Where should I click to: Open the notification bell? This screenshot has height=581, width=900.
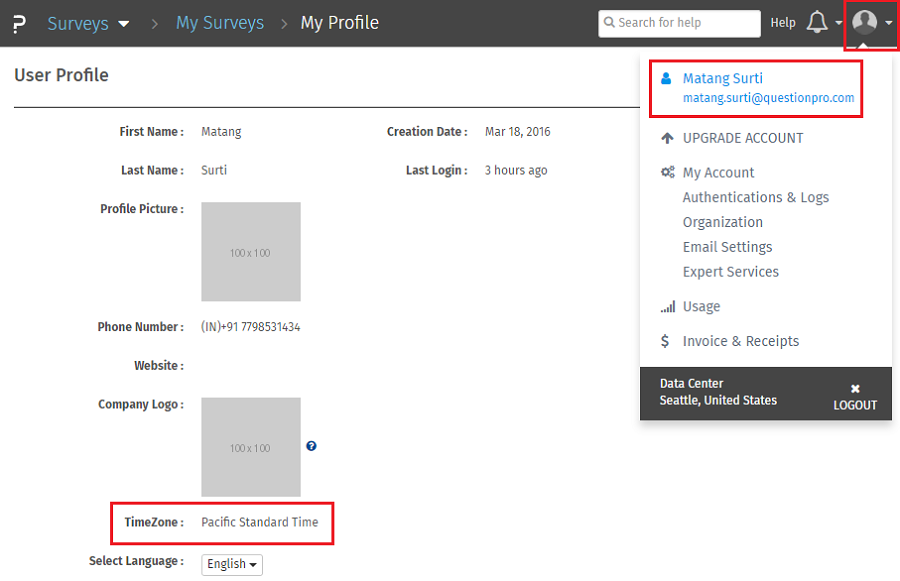coord(819,22)
